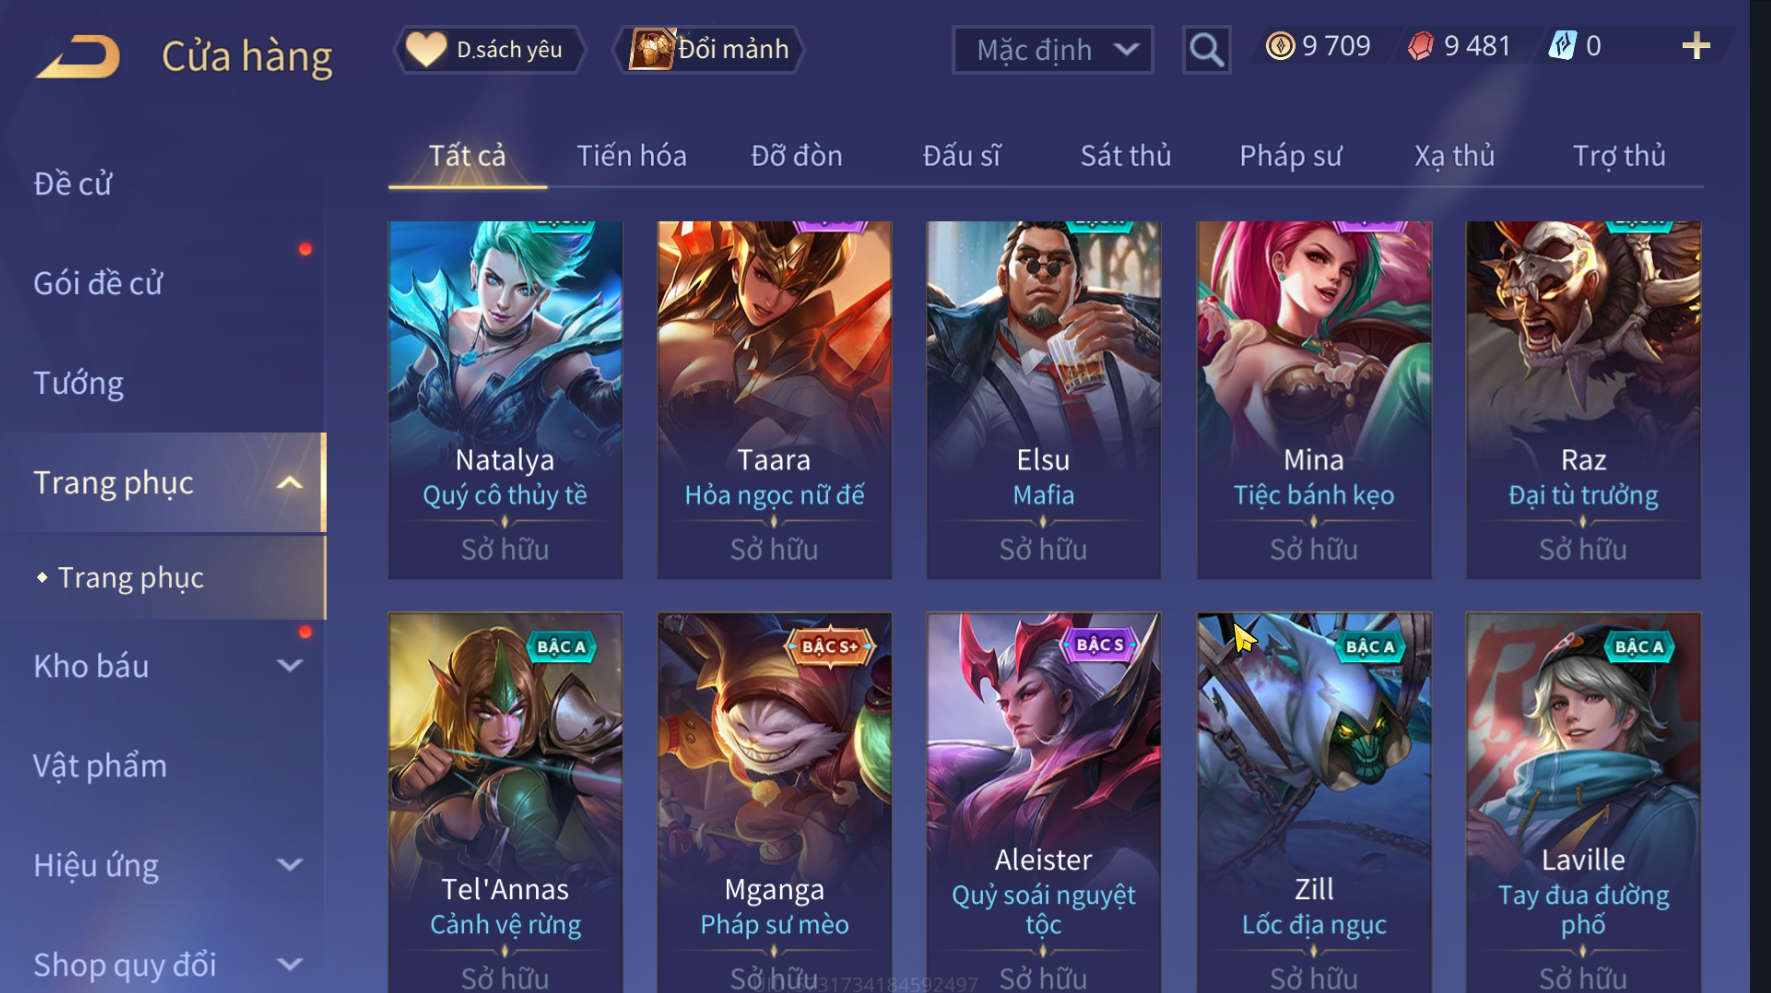1771x993 pixels.
Task: Open the Tướng sidebar menu
Action: tap(80, 384)
